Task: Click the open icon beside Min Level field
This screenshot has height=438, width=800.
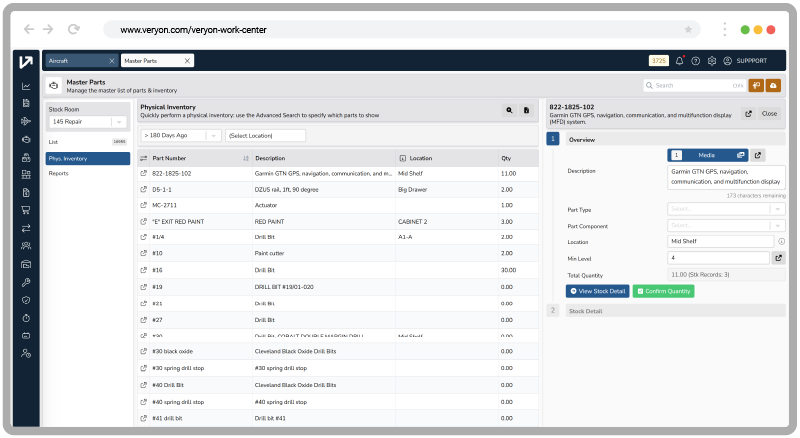Action: [x=779, y=258]
